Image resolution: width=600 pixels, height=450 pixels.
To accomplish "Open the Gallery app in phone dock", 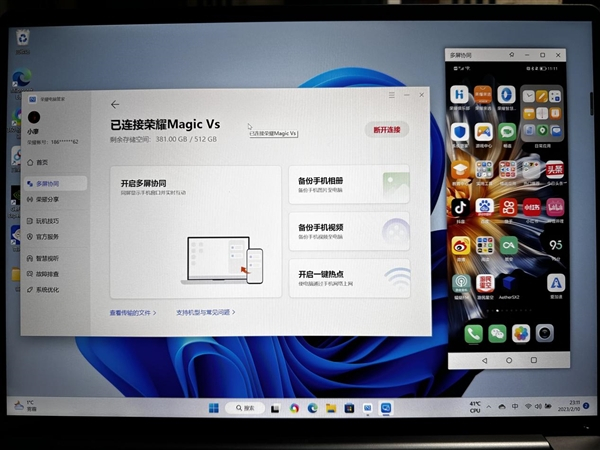I will pos(521,333).
